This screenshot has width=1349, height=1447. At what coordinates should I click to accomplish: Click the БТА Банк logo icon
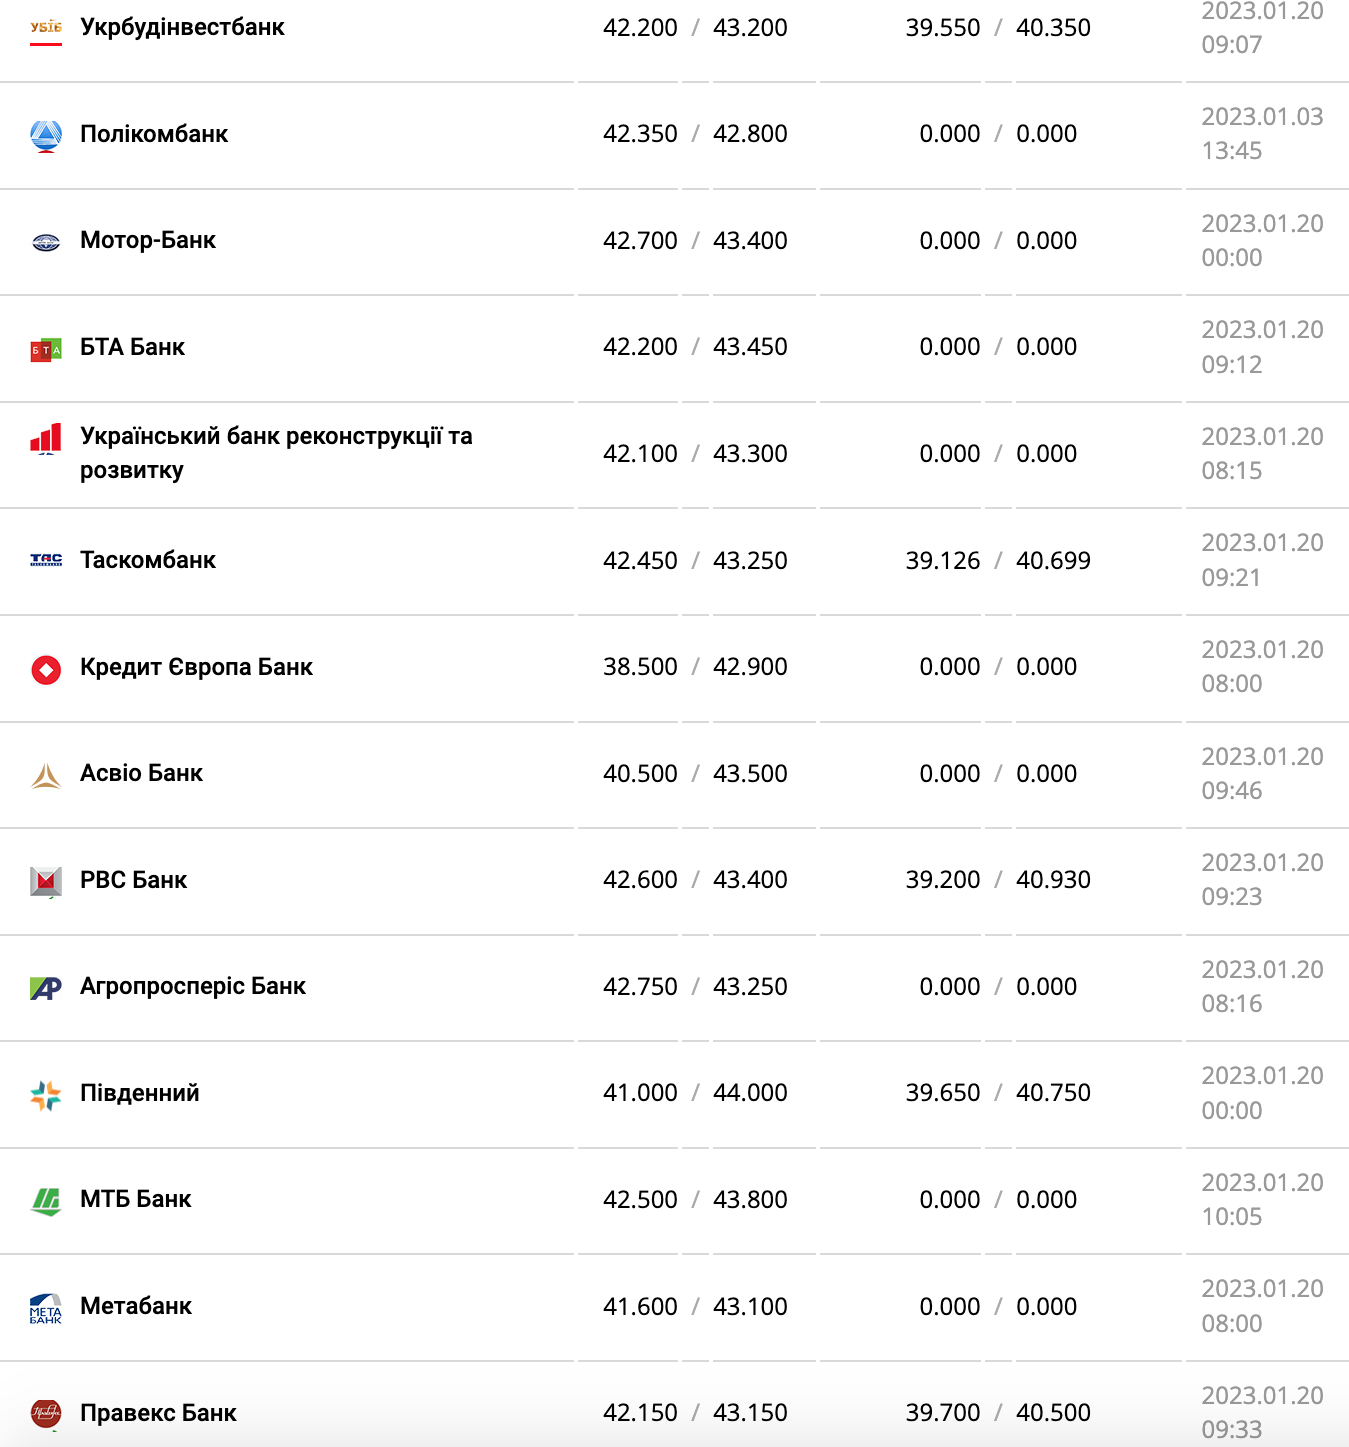46,350
